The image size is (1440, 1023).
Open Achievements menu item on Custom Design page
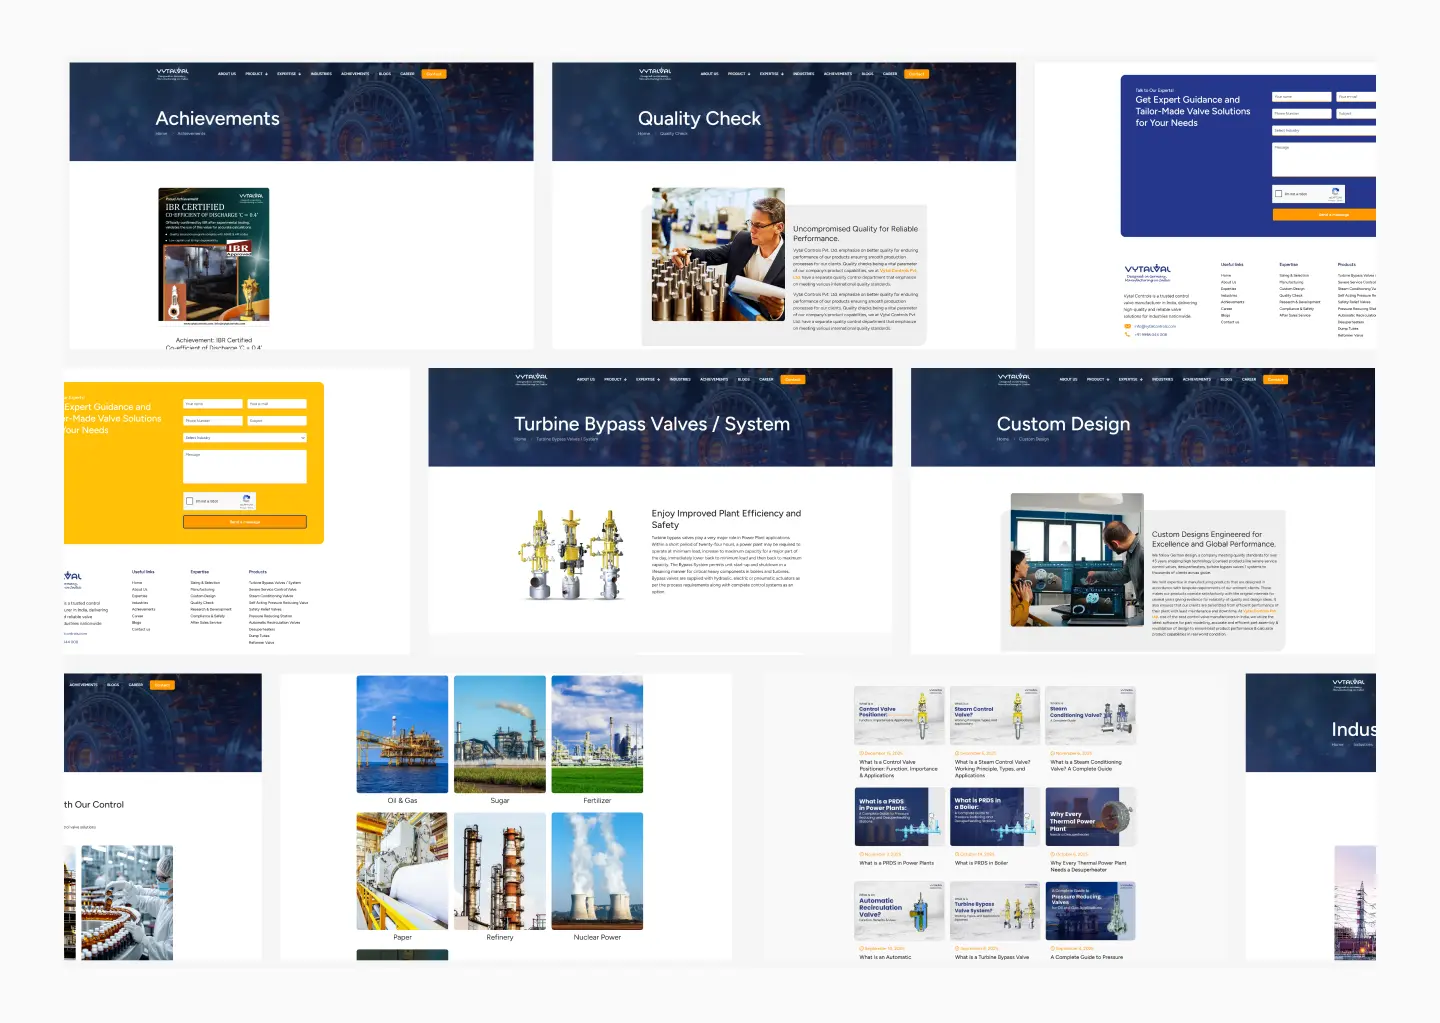(1197, 380)
